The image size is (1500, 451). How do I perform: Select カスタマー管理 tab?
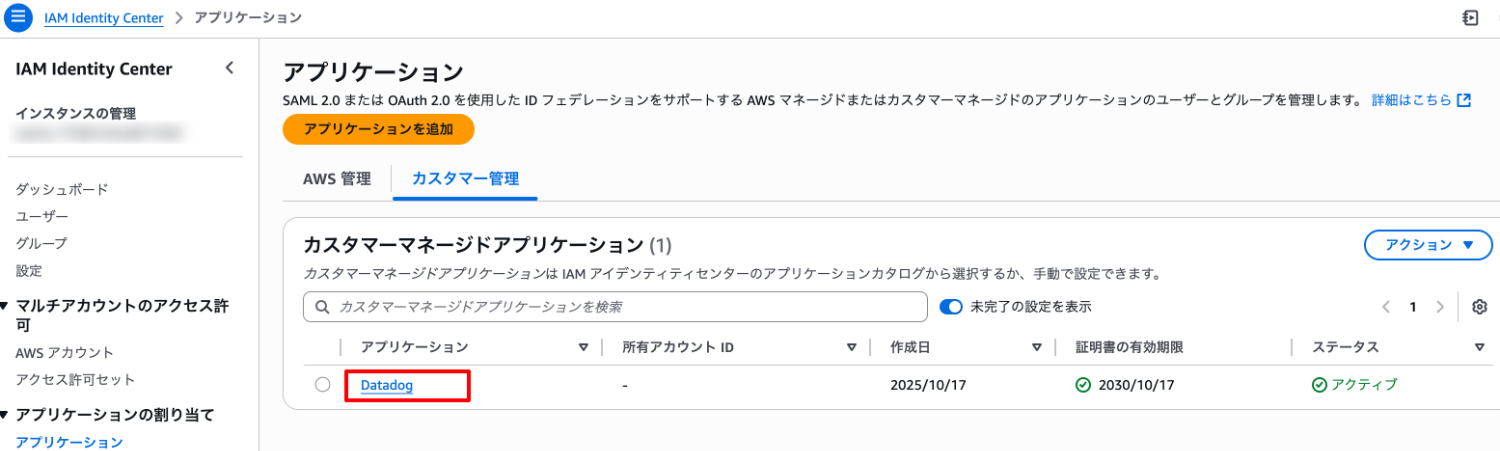click(465, 179)
